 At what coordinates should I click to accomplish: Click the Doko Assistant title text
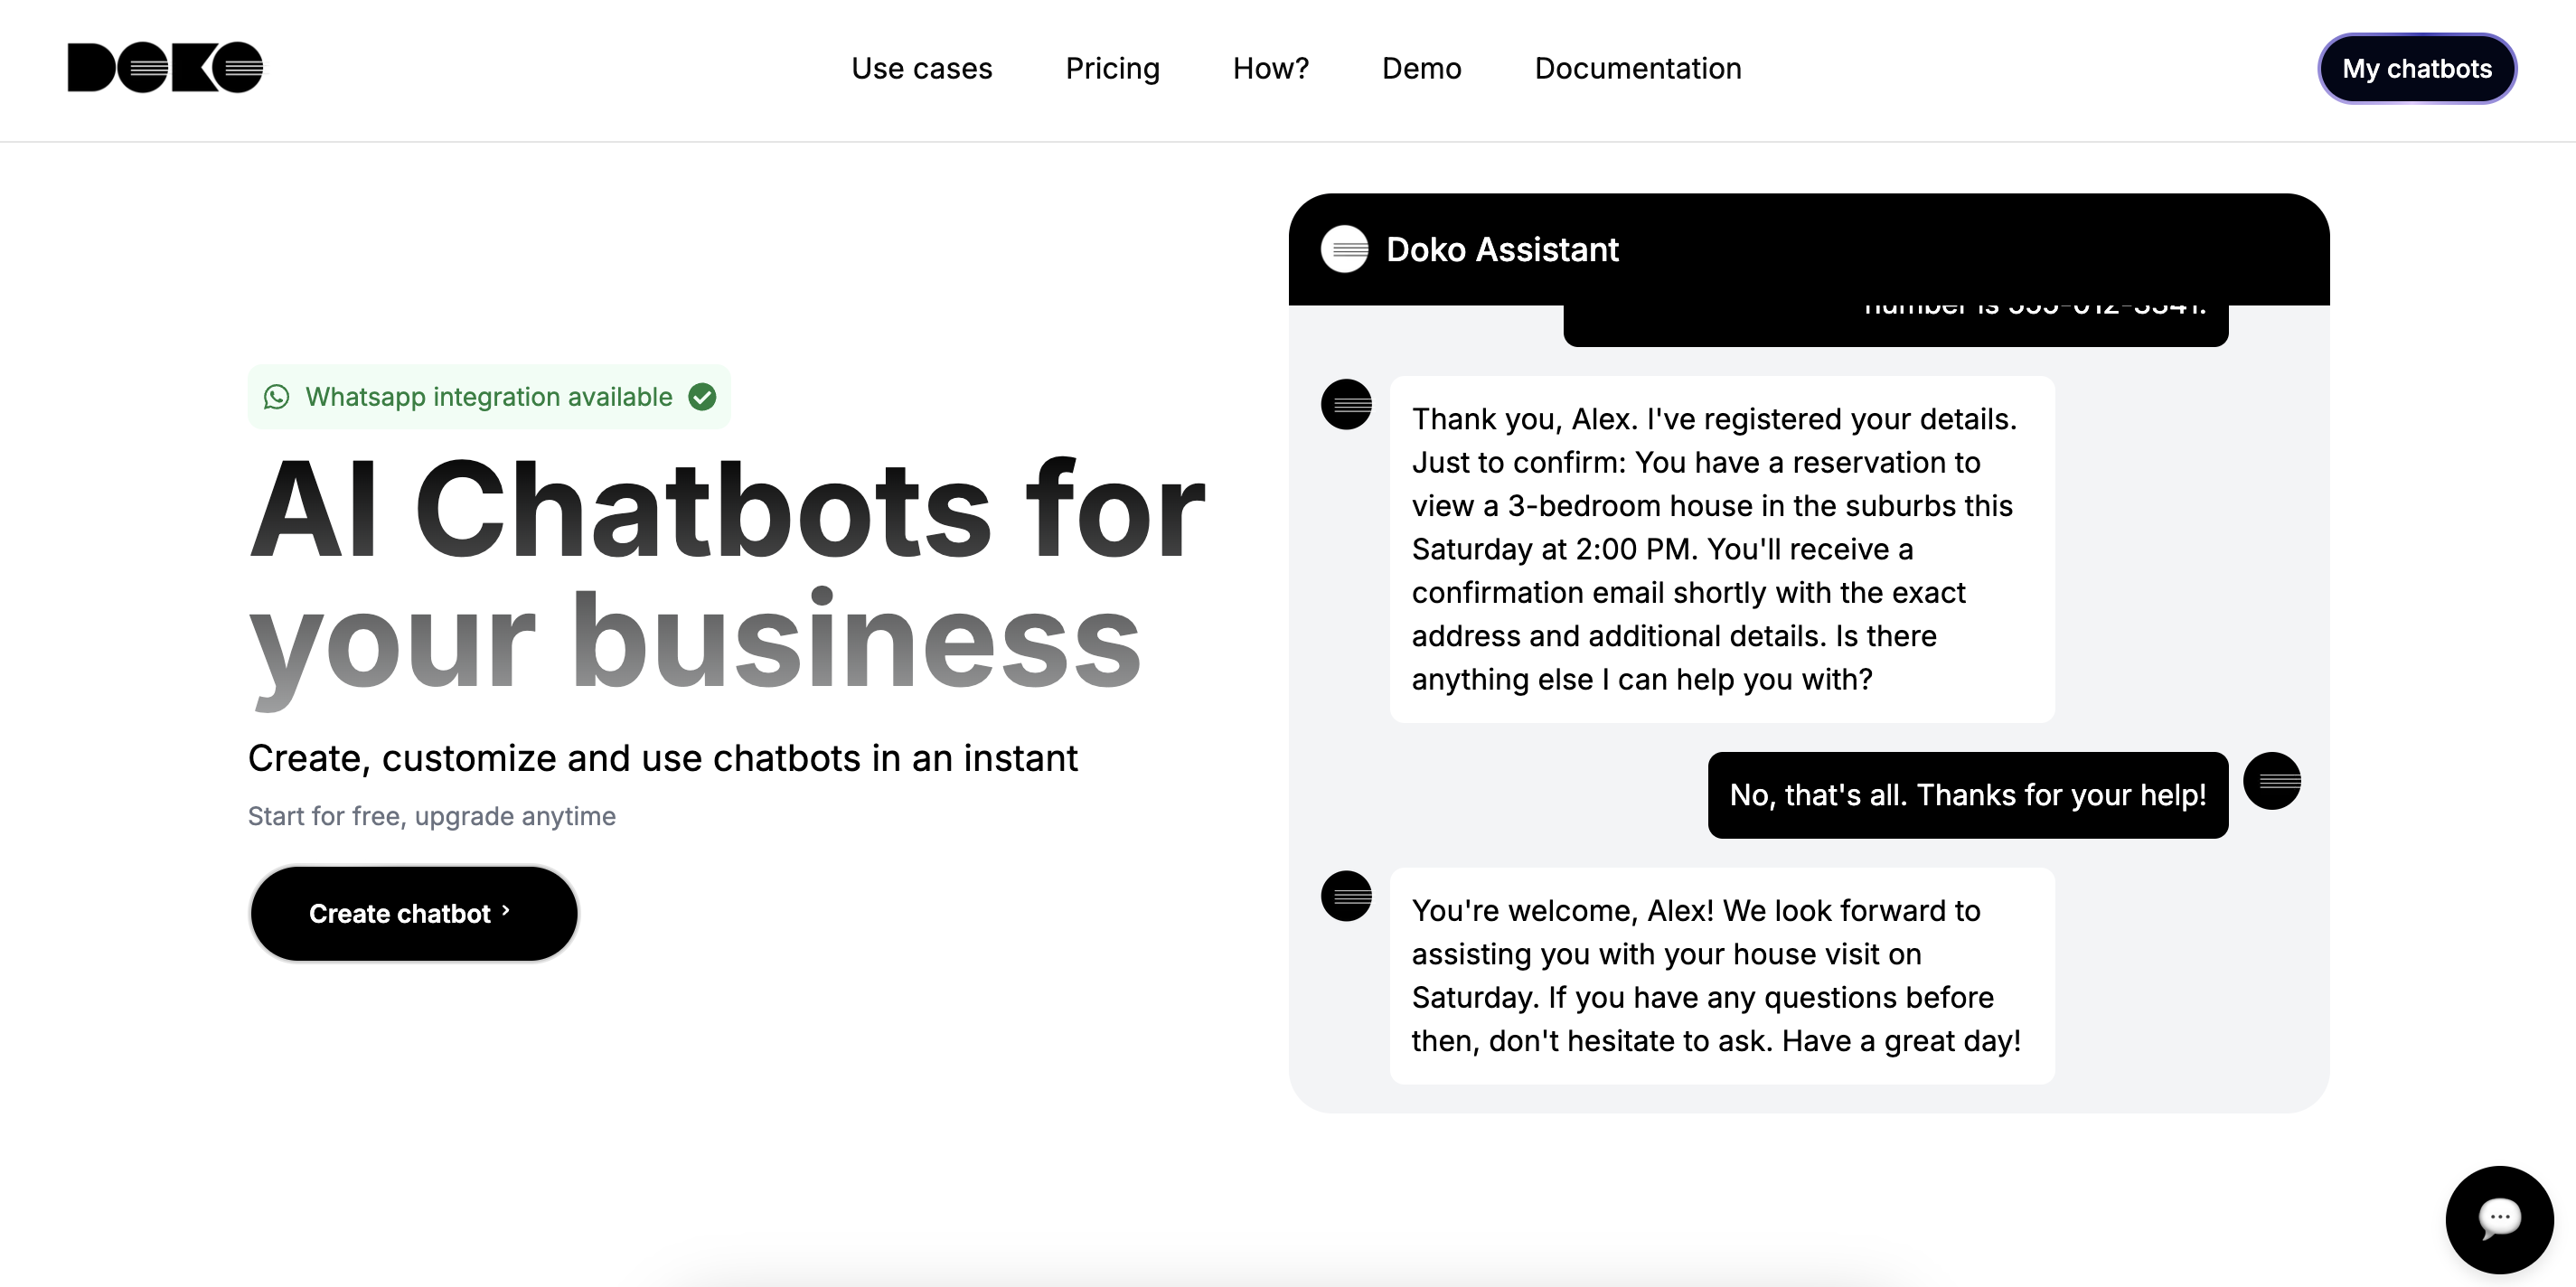click(1501, 249)
